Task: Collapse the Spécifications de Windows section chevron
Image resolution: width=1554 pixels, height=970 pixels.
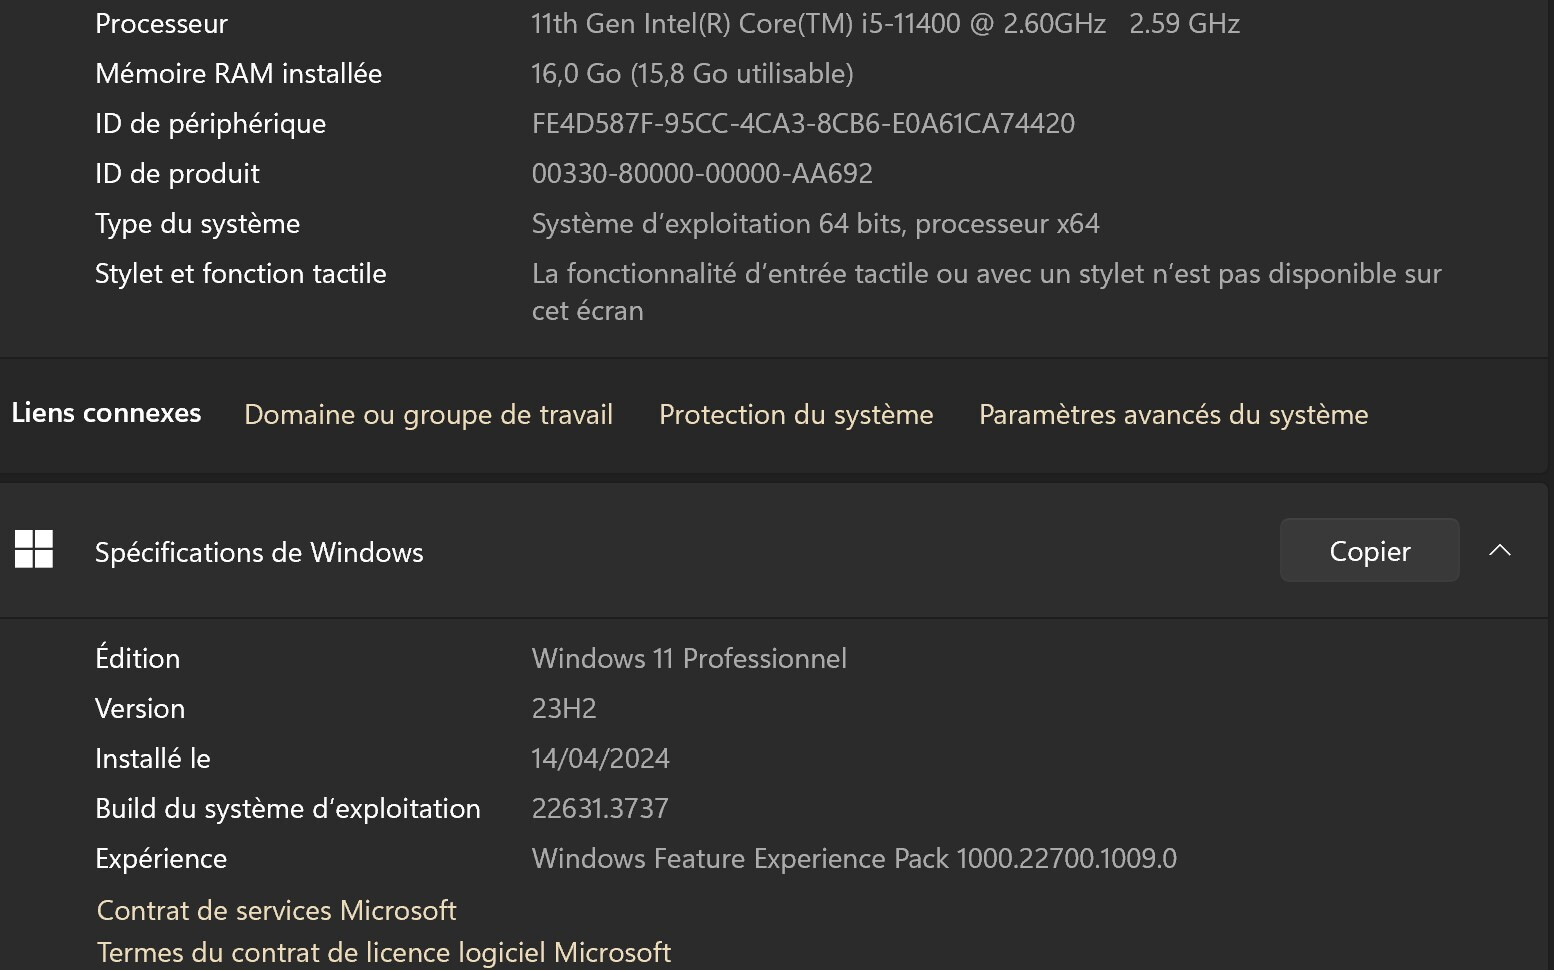Action: (1499, 550)
